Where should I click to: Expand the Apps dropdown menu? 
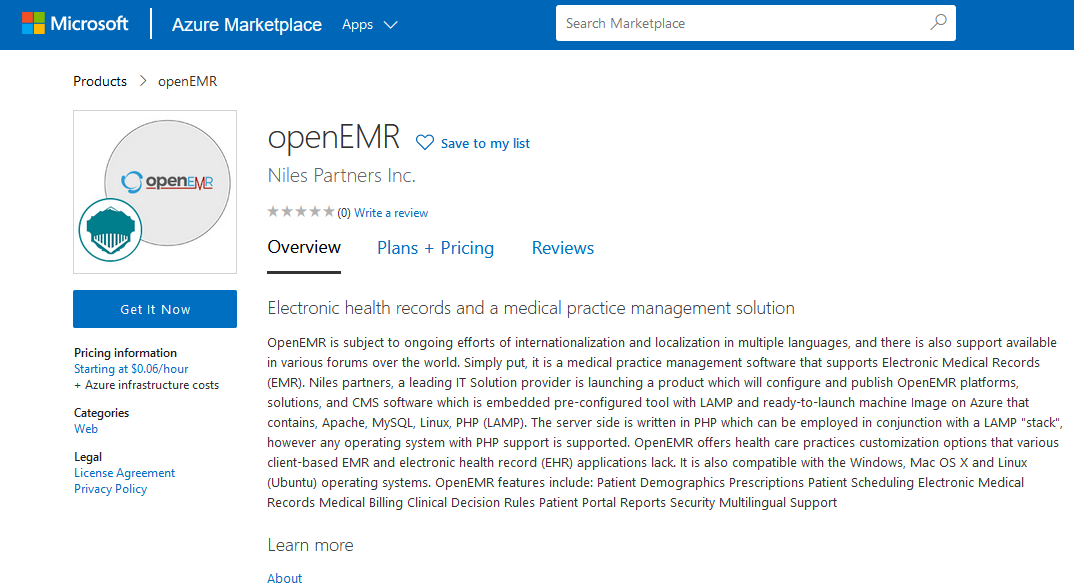tap(369, 24)
